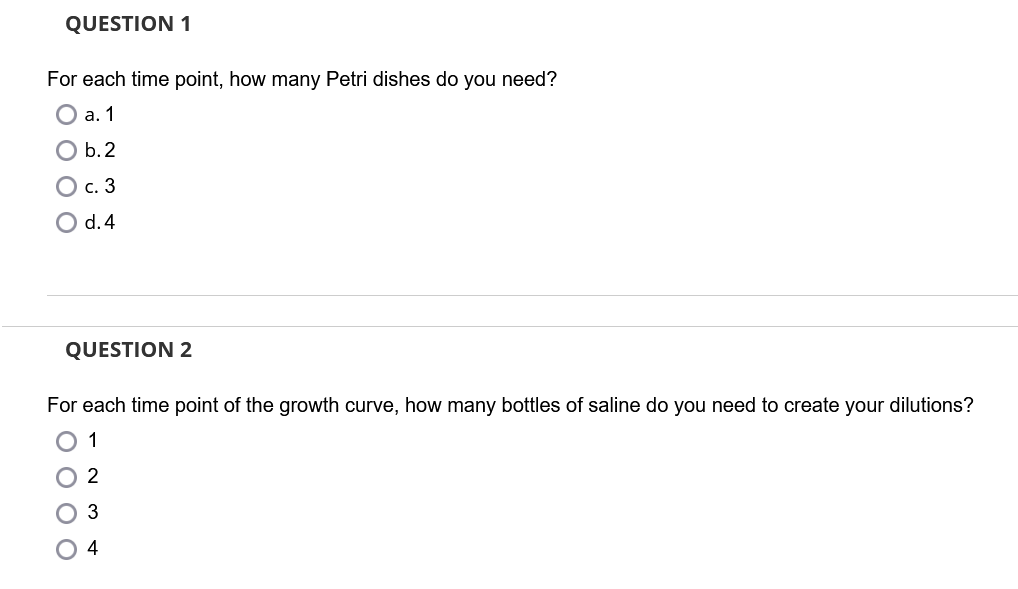1018x589 pixels.
Task: Choose radio button for answer 3 in Question 2
Action: point(66,514)
